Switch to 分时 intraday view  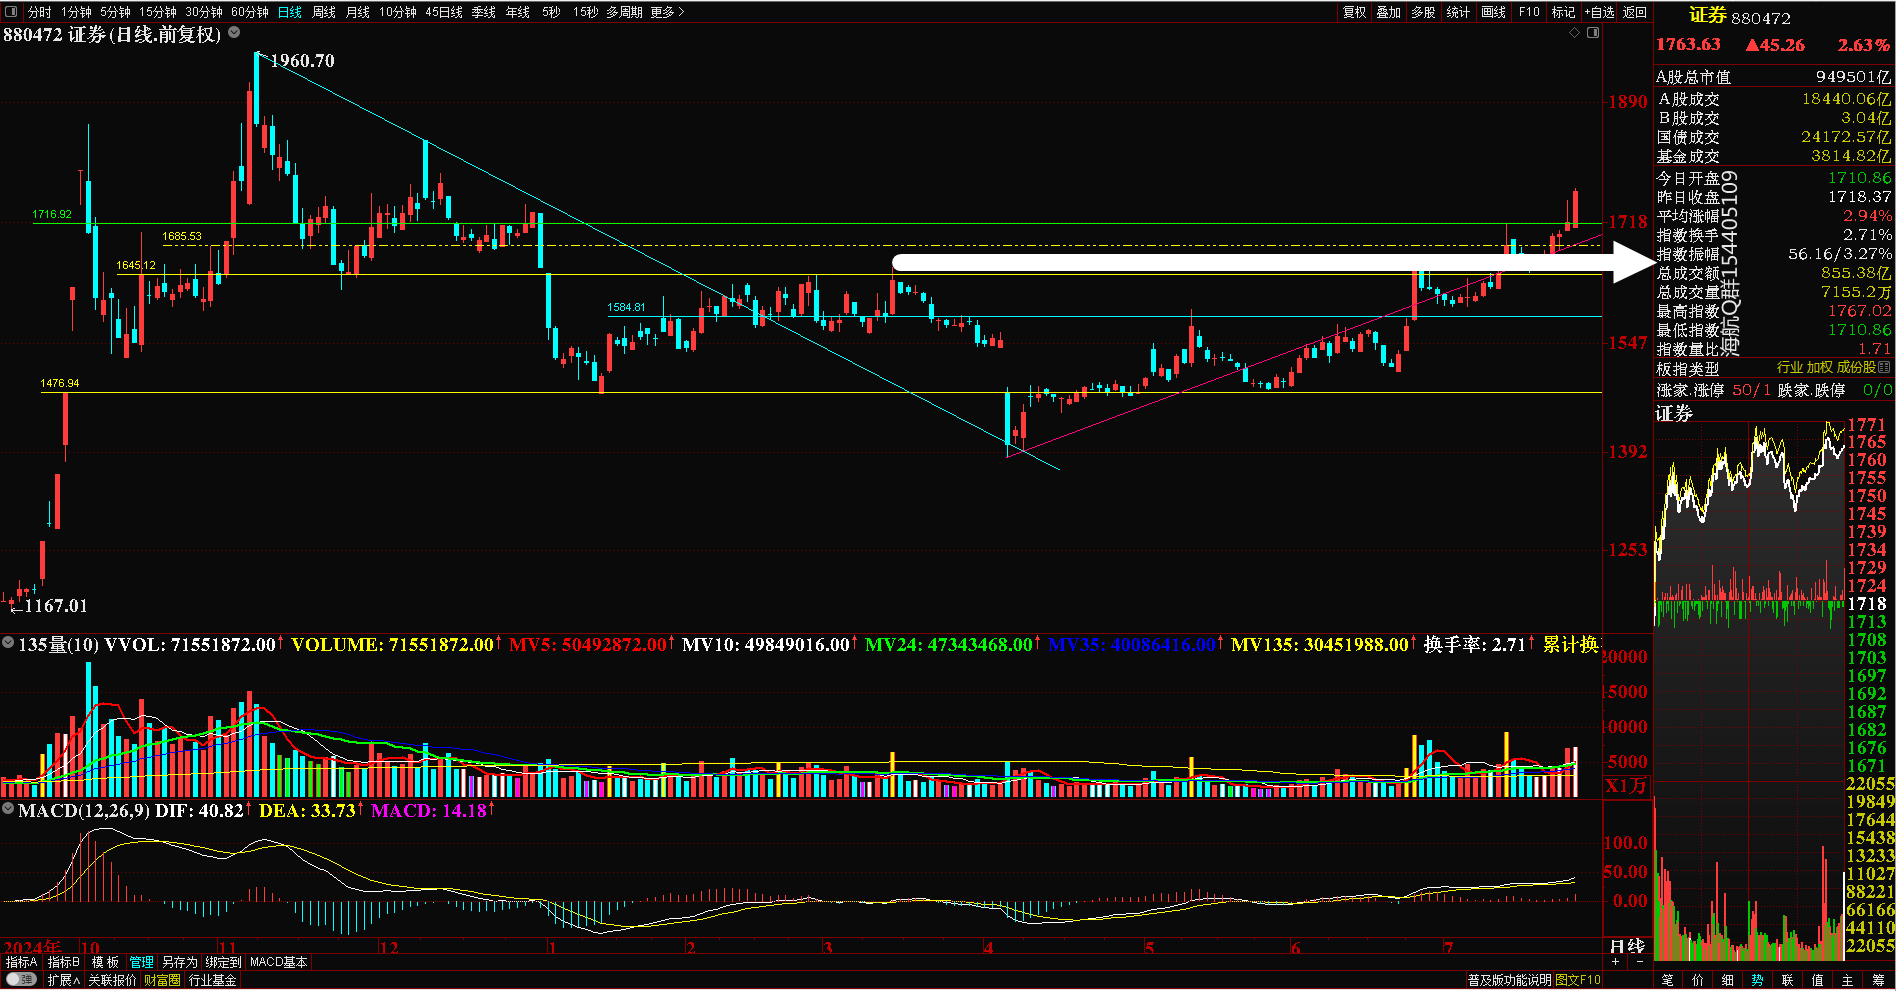click(39, 12)
